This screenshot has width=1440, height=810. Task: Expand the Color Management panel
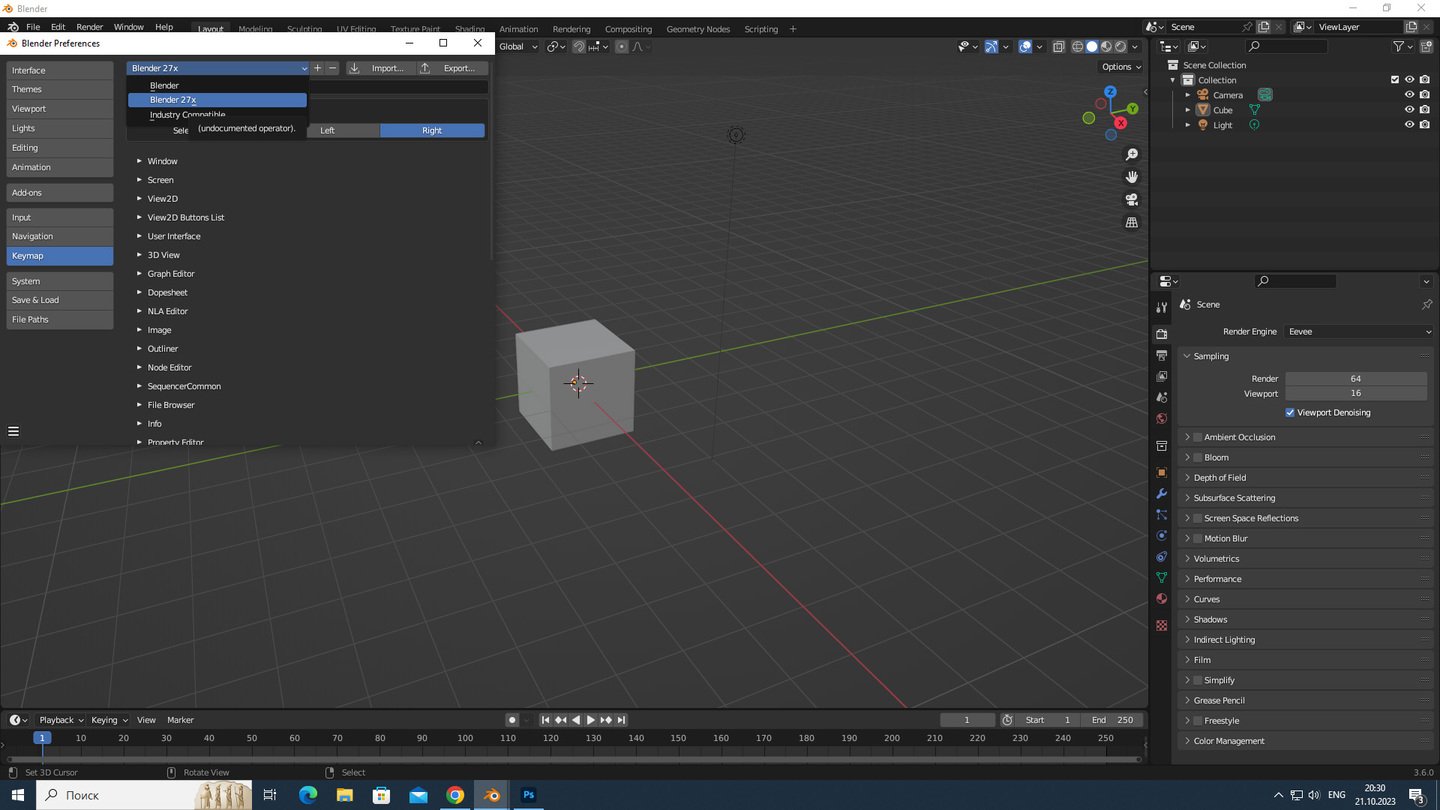coord(1228,741)
